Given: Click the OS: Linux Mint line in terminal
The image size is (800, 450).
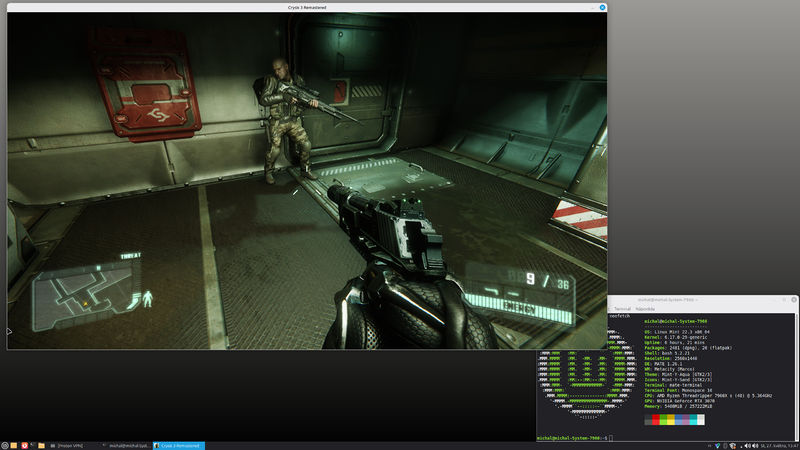Looking at the screenshot, I should [x=677, y=332].
